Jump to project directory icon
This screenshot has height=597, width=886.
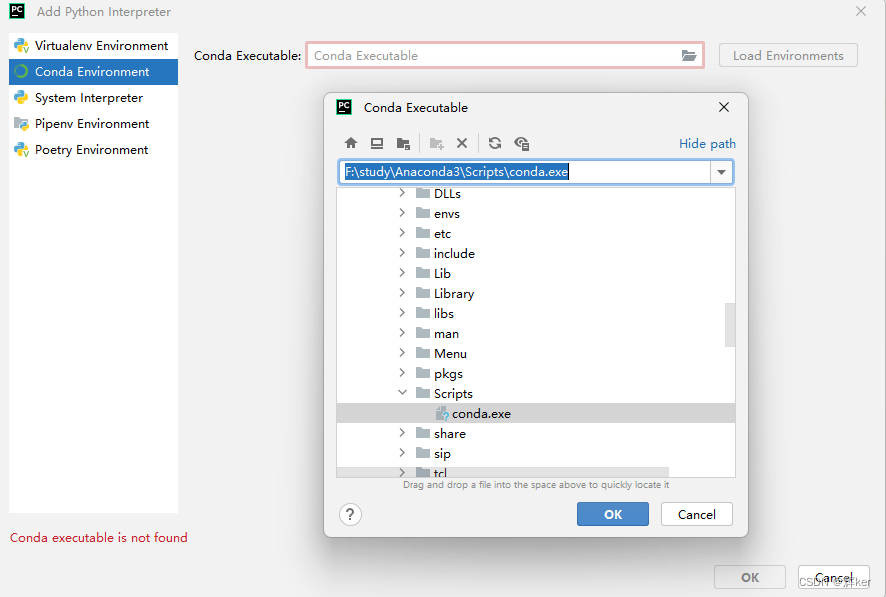click(403, 143)
